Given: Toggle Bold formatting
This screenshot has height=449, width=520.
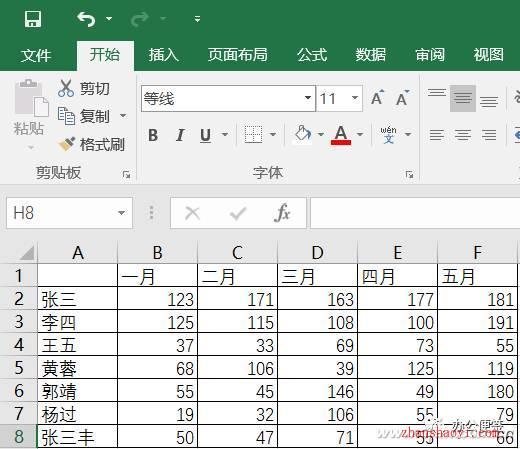Looking at the screenshot, I should coord(153,135).
